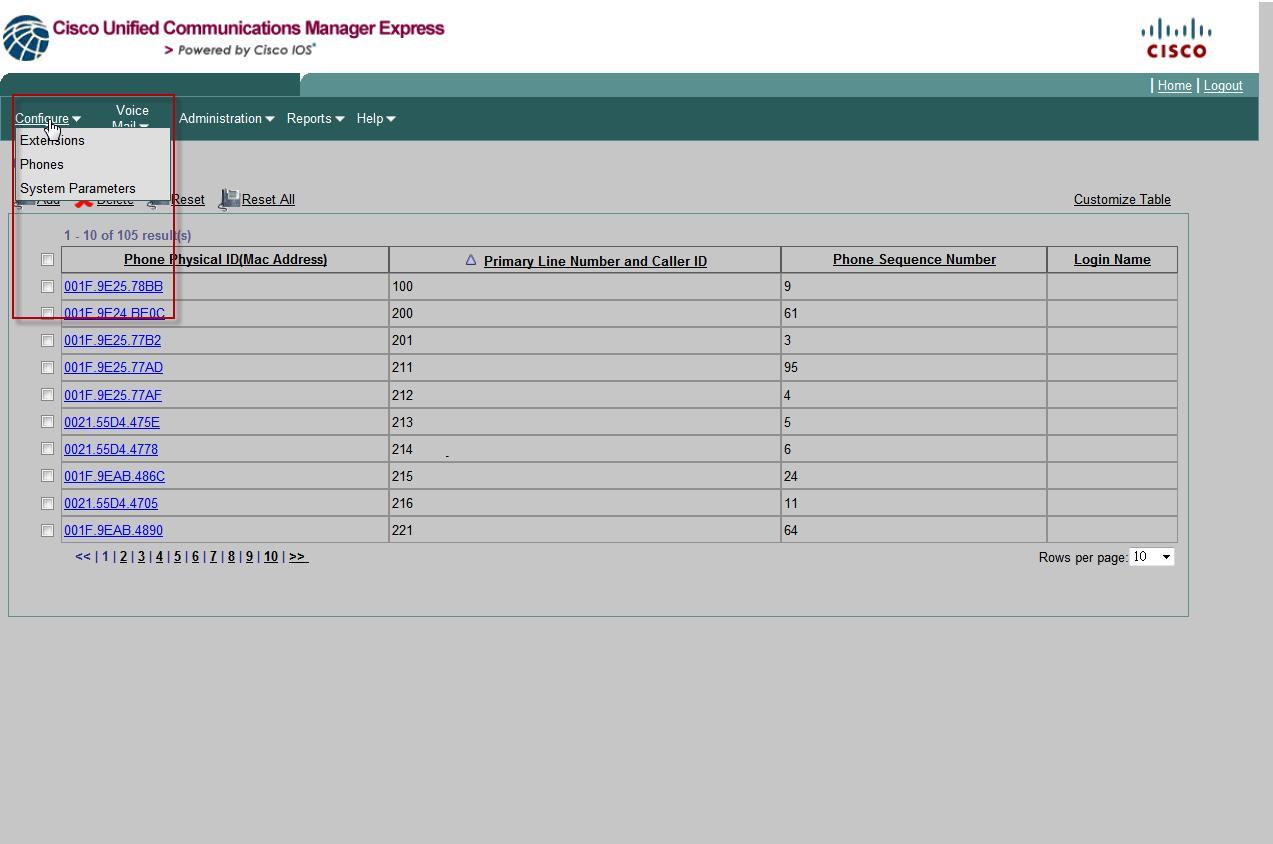Select System Parameters from Configure menu
The height and width of the screenshot is (844, 1273).
(x=78, y=189)
